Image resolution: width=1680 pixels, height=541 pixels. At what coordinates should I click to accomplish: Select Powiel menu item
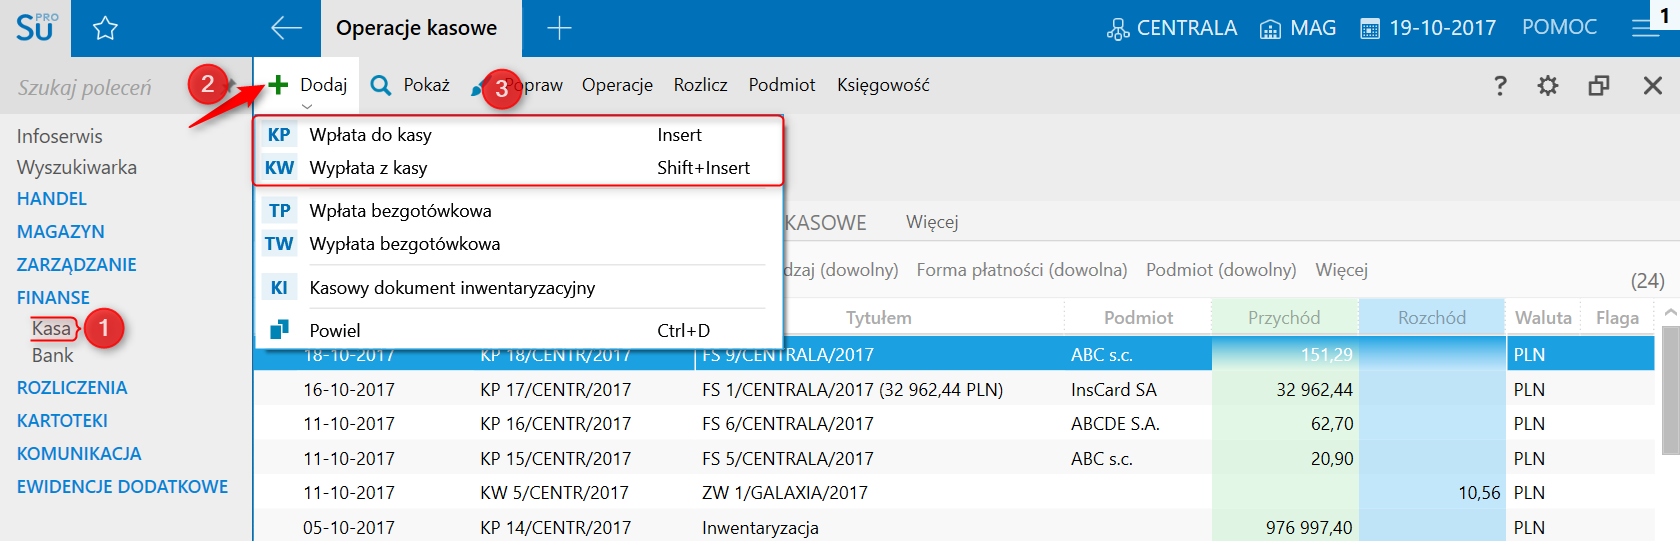335,331
